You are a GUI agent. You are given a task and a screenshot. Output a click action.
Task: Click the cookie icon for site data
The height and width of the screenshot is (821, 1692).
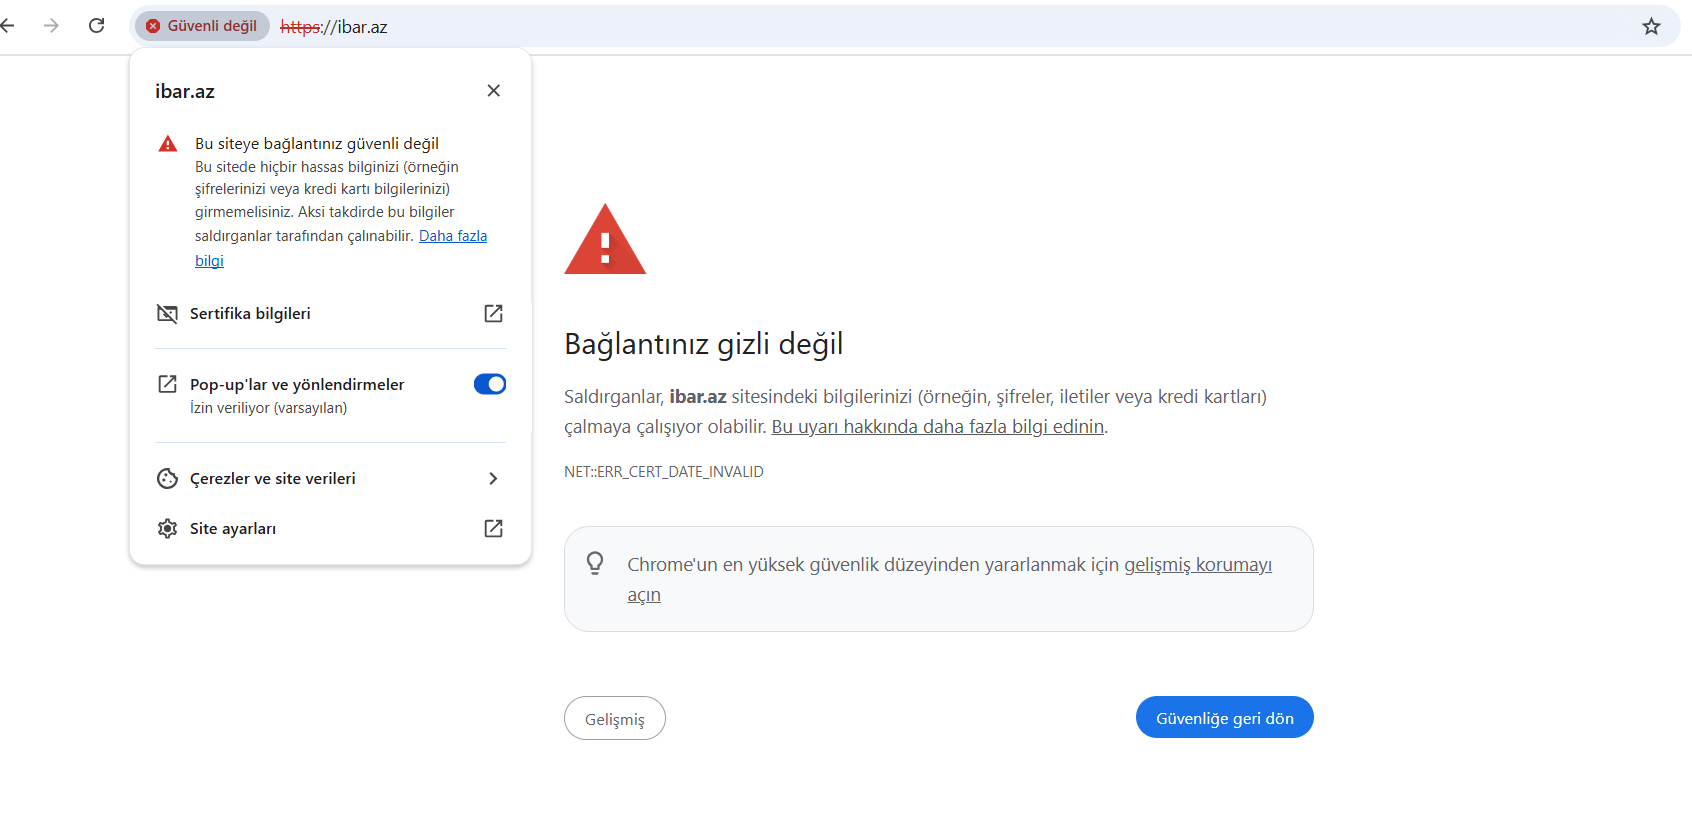coord(167,479)
